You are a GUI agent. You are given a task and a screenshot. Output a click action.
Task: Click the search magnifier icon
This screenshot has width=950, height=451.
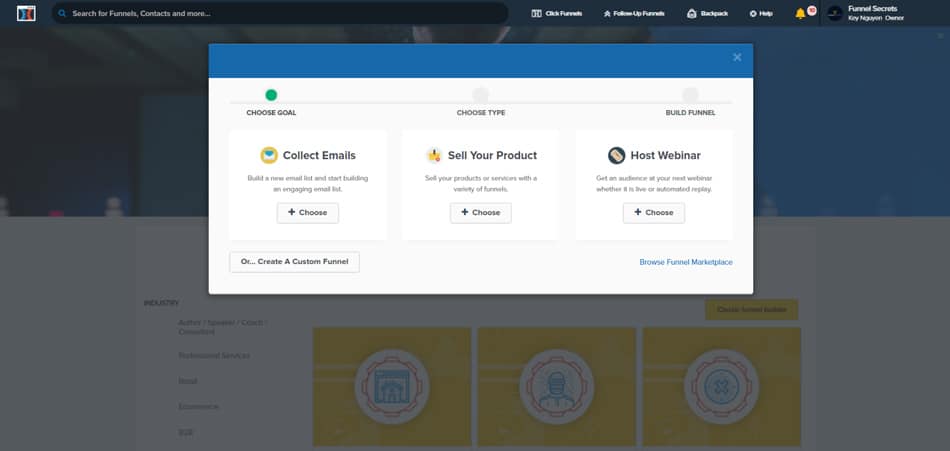(62, 13)
